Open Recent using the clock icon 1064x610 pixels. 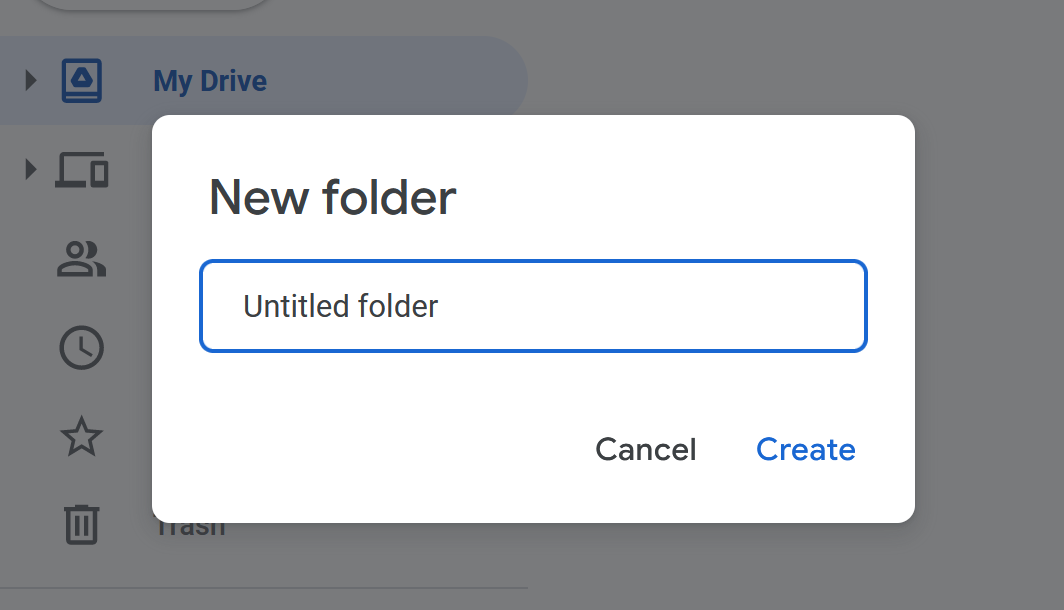[81, 348]
